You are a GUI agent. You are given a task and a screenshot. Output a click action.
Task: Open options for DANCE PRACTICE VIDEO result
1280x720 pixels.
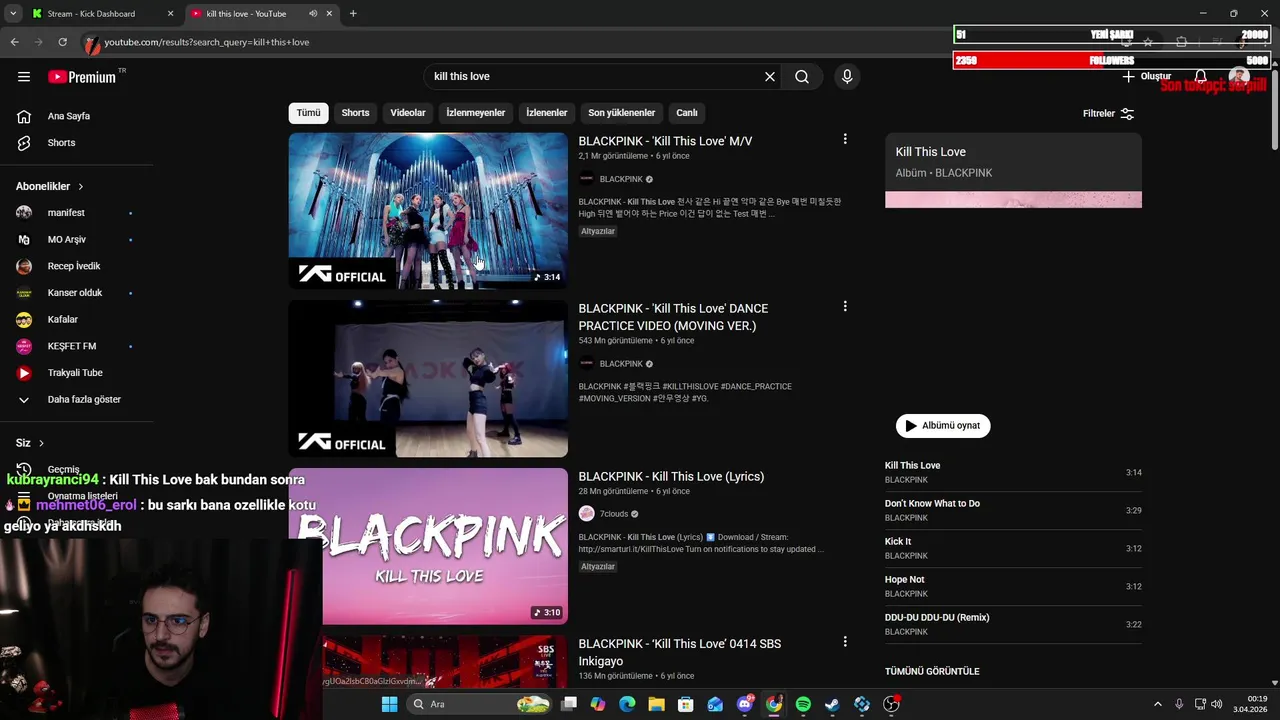(x=845, y=307)
